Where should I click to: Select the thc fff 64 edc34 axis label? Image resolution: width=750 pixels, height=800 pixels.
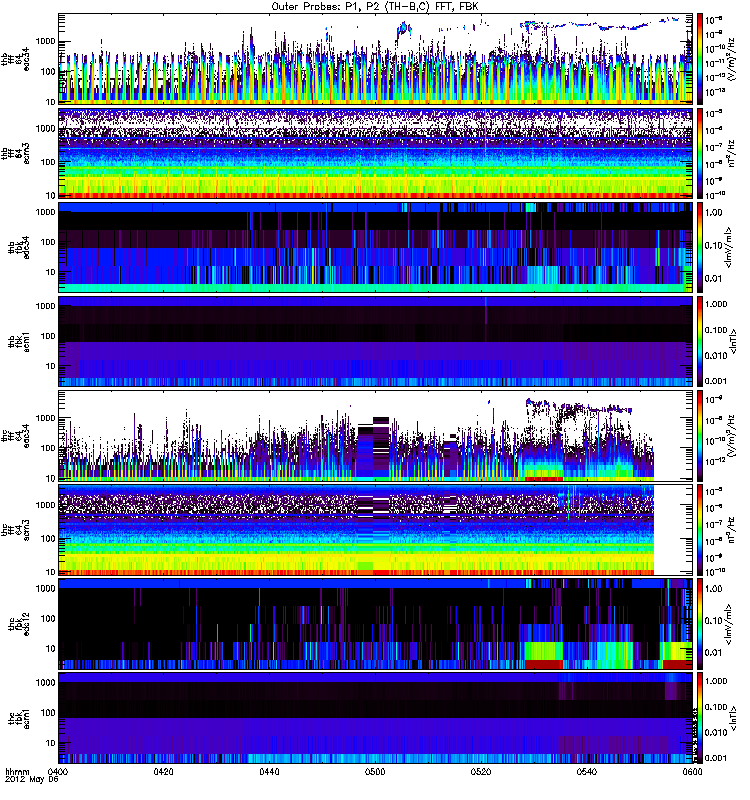[x=15, y=436]
